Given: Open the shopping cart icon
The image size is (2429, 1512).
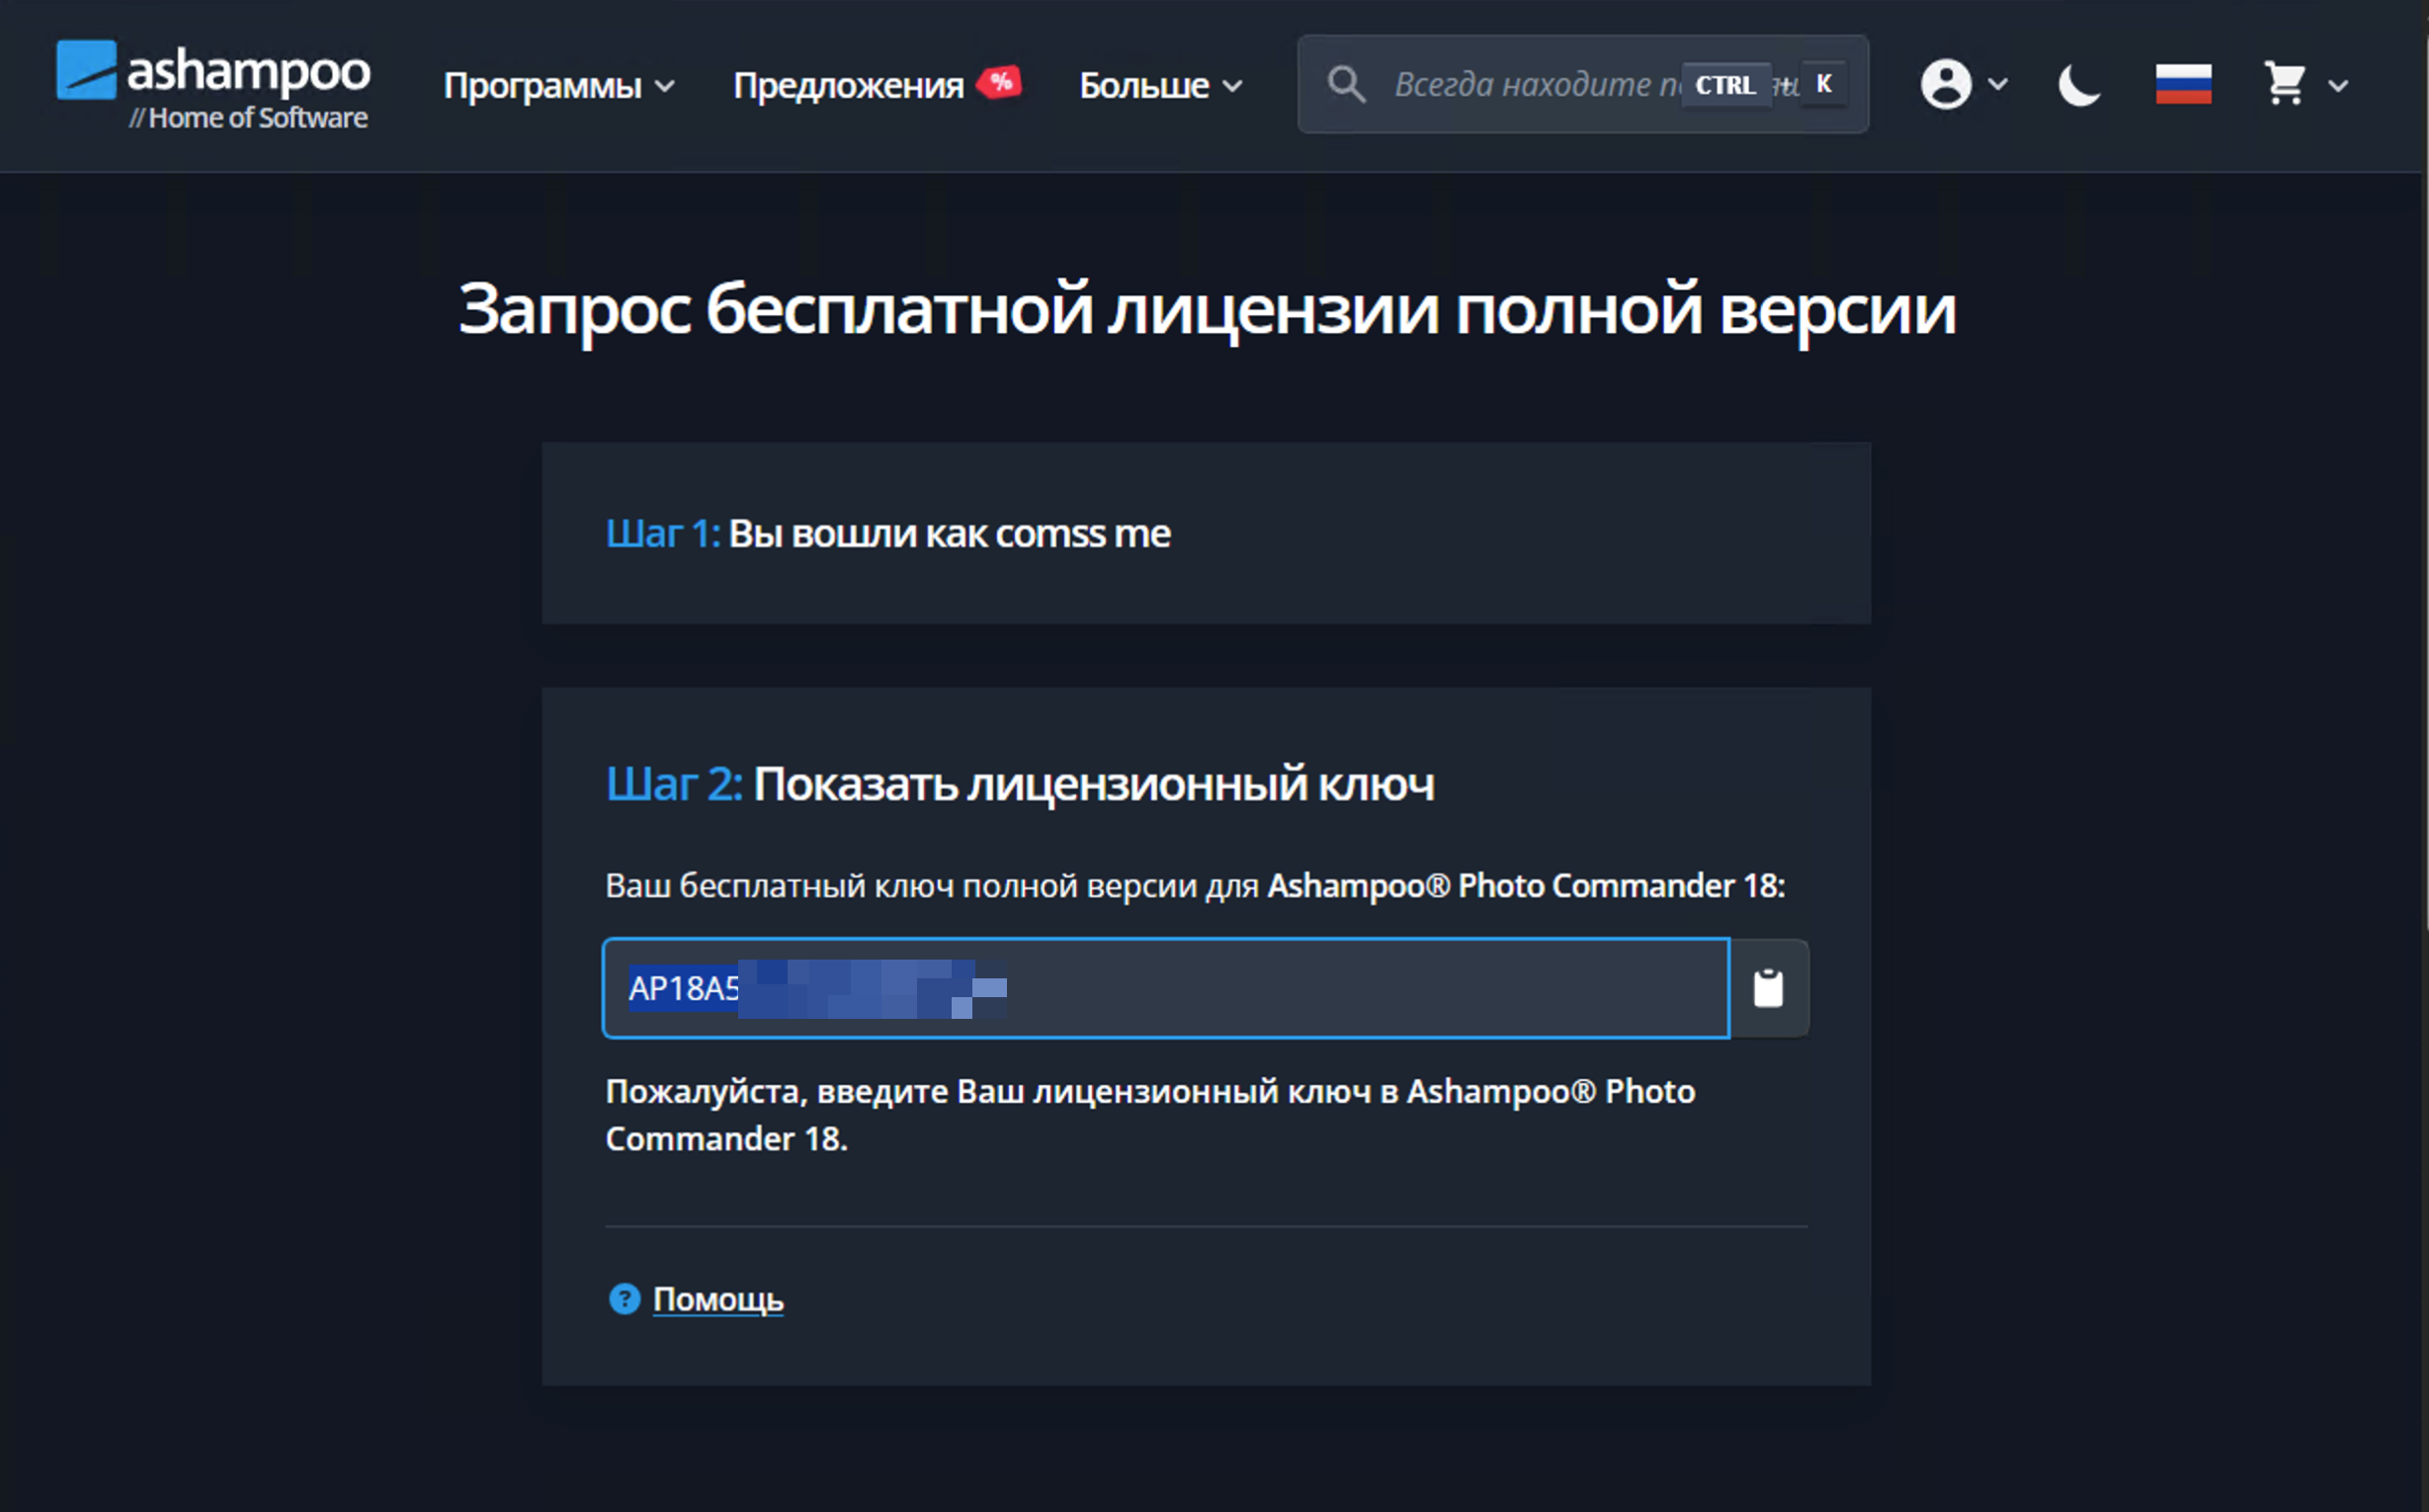Looking at the screenshot, I should click(x=2285, y=84).
